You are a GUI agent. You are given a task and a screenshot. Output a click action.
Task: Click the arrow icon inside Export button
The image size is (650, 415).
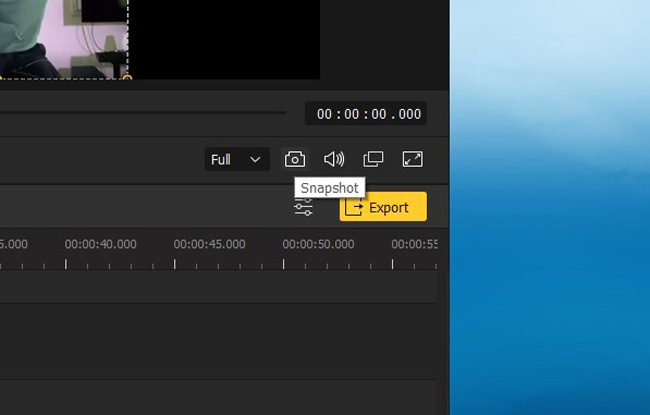click(354, 207)
